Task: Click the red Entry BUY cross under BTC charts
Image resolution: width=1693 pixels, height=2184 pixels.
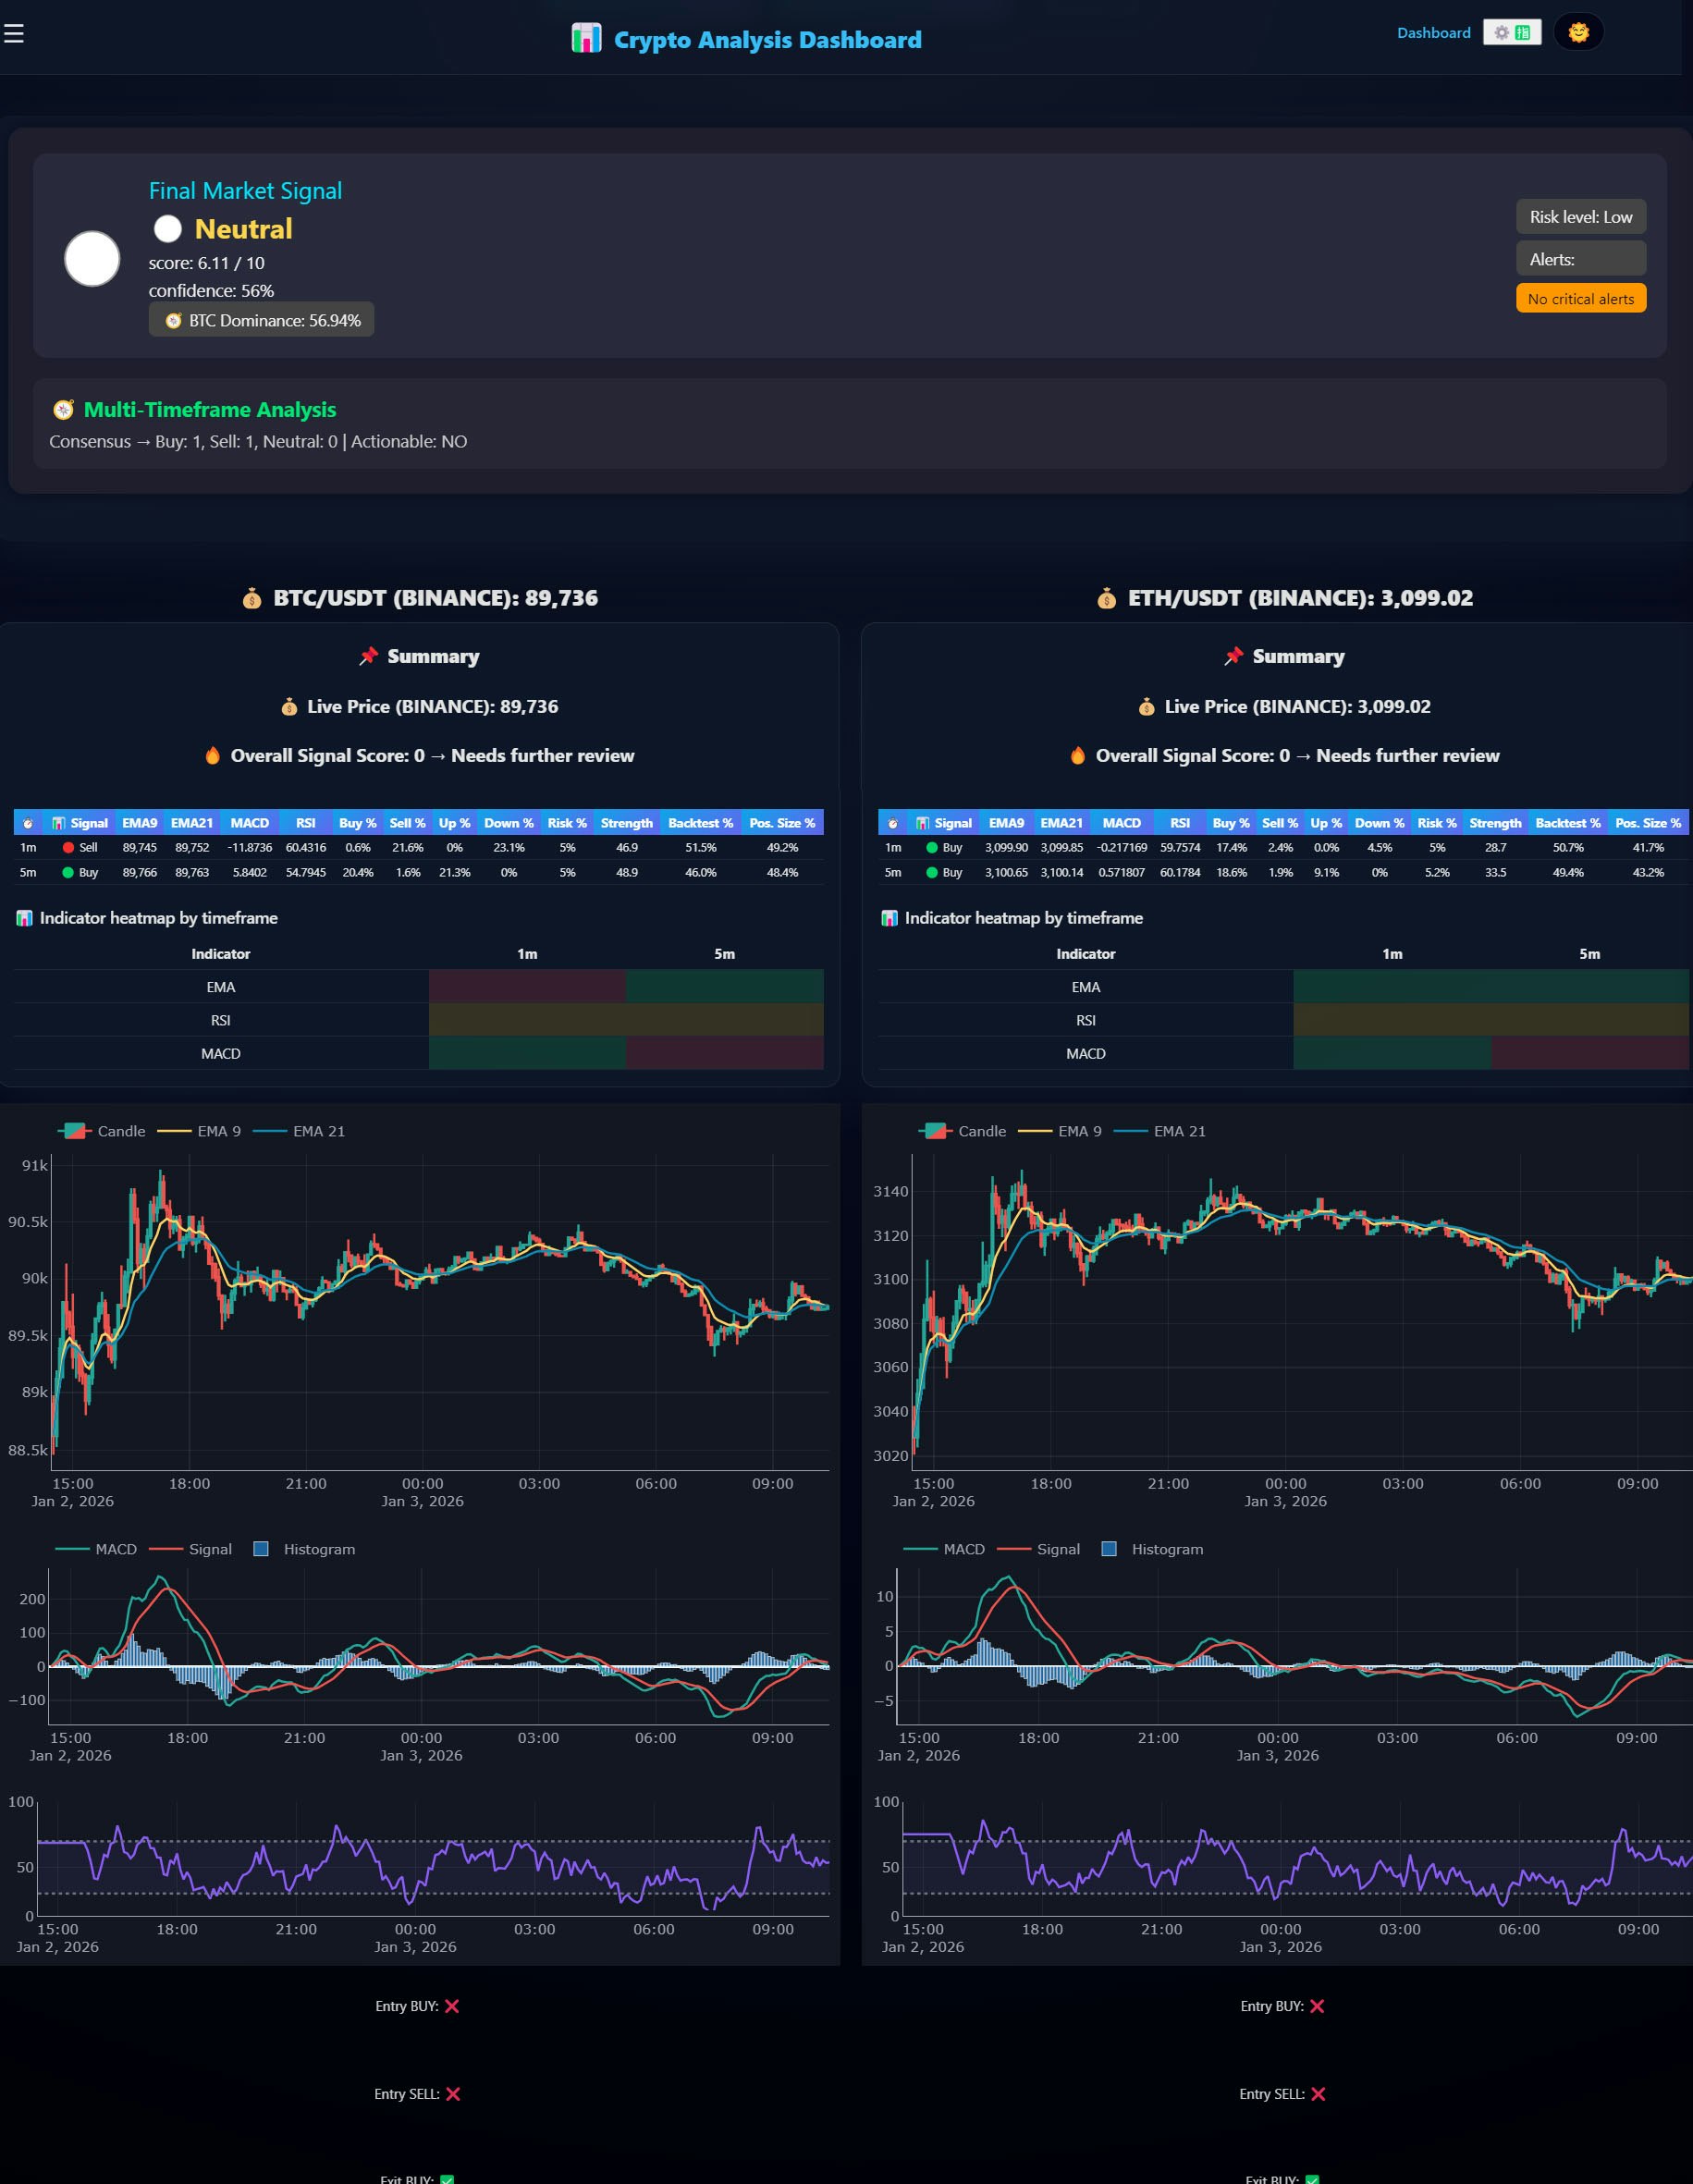Action: pos(454,2006)
